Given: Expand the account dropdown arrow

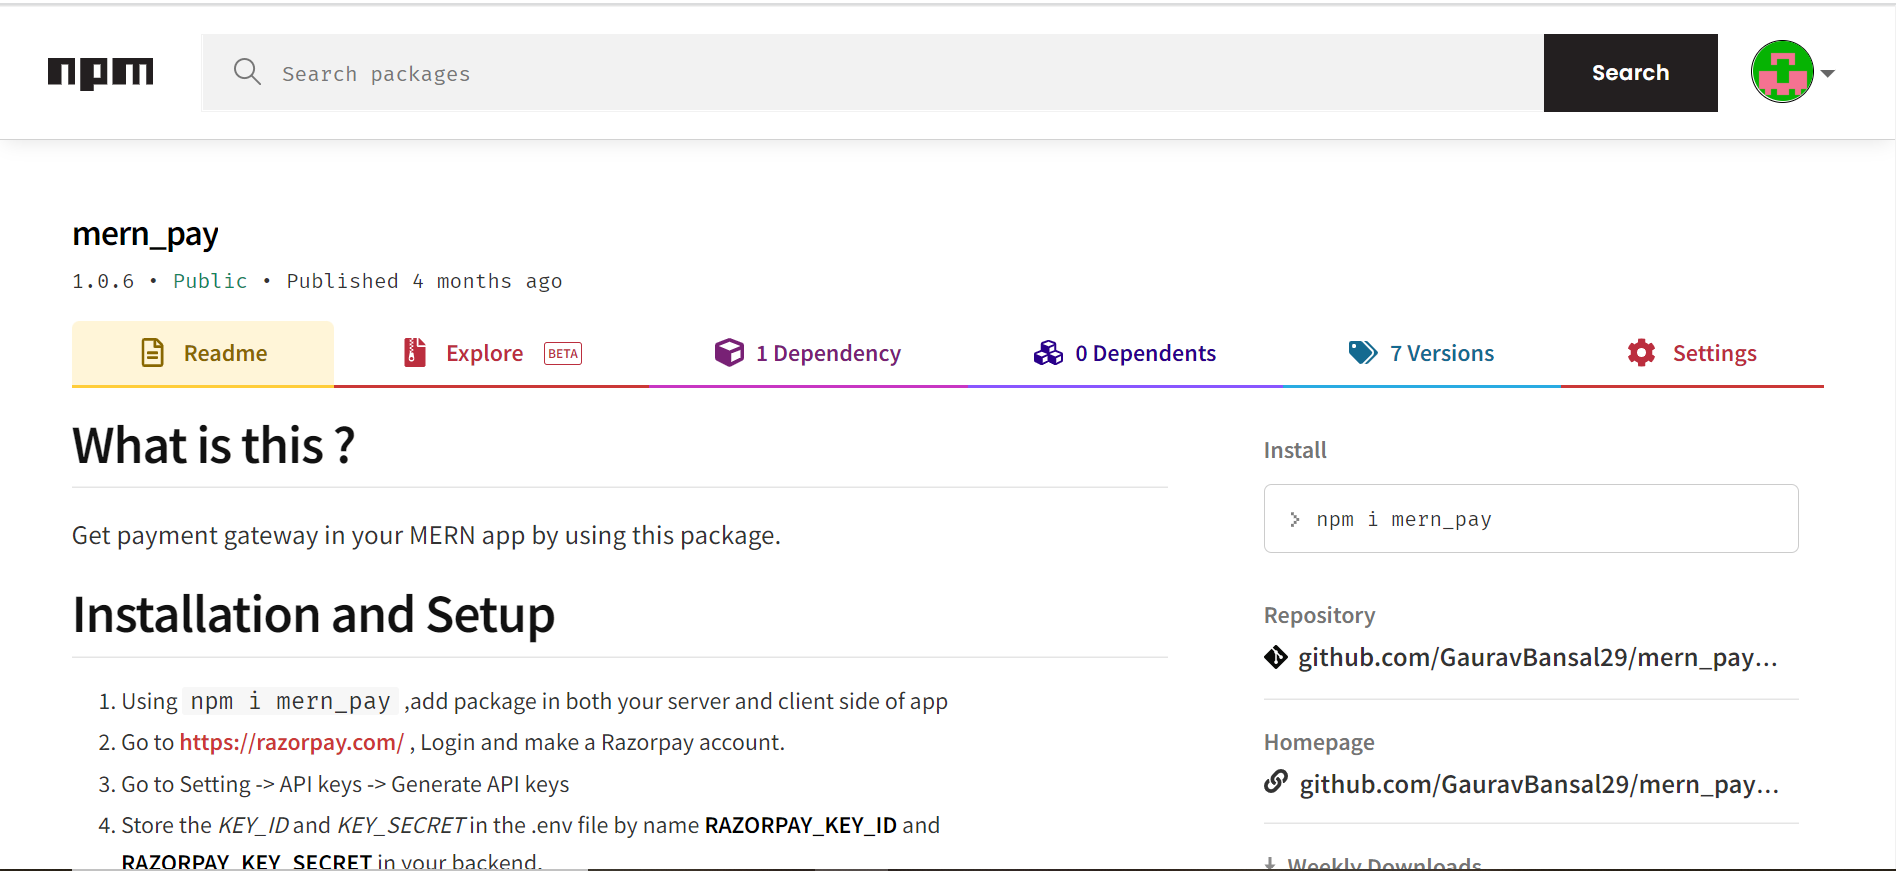Looking at the screenshot, I should coord(1828,73).
